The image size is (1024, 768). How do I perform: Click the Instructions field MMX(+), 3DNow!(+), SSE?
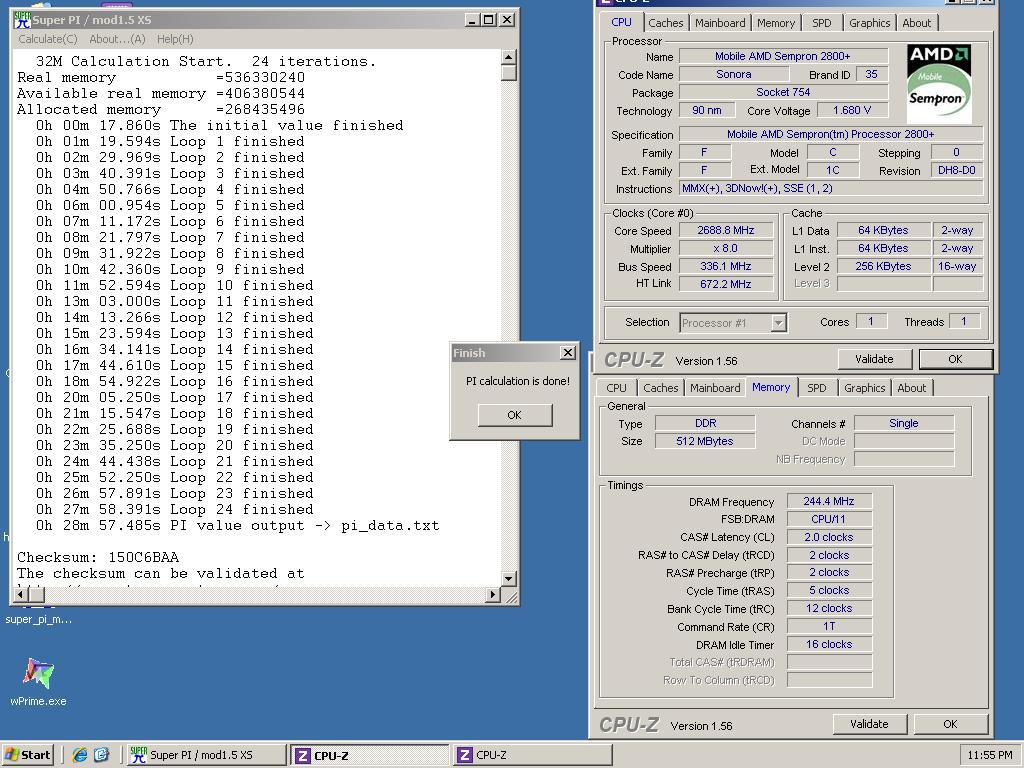pos(831,188)
